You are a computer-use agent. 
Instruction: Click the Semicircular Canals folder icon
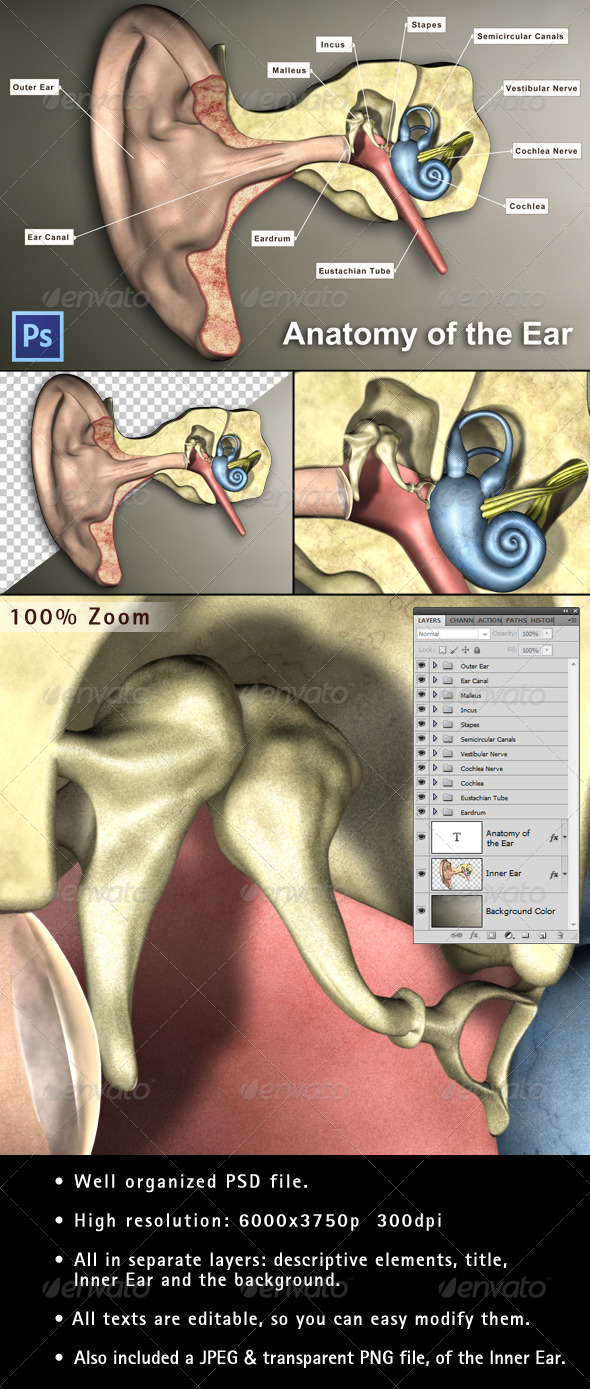pos(447,739)
